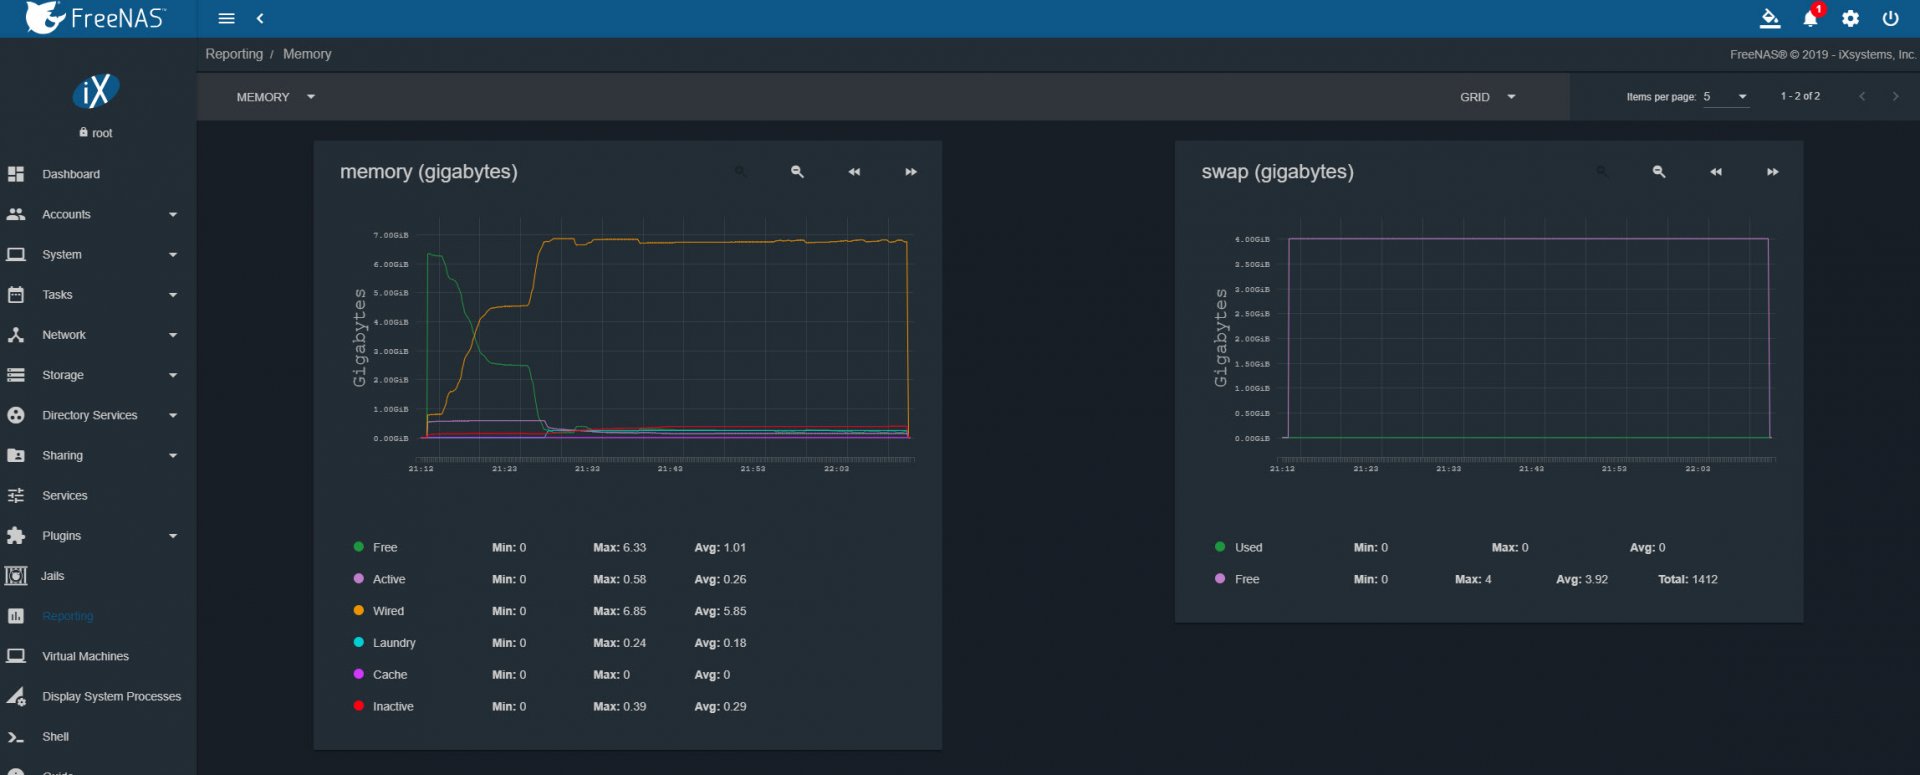Open the settings gear in top bar
The height and width of the screenshot is (775, 1920).
[1850, 19]
